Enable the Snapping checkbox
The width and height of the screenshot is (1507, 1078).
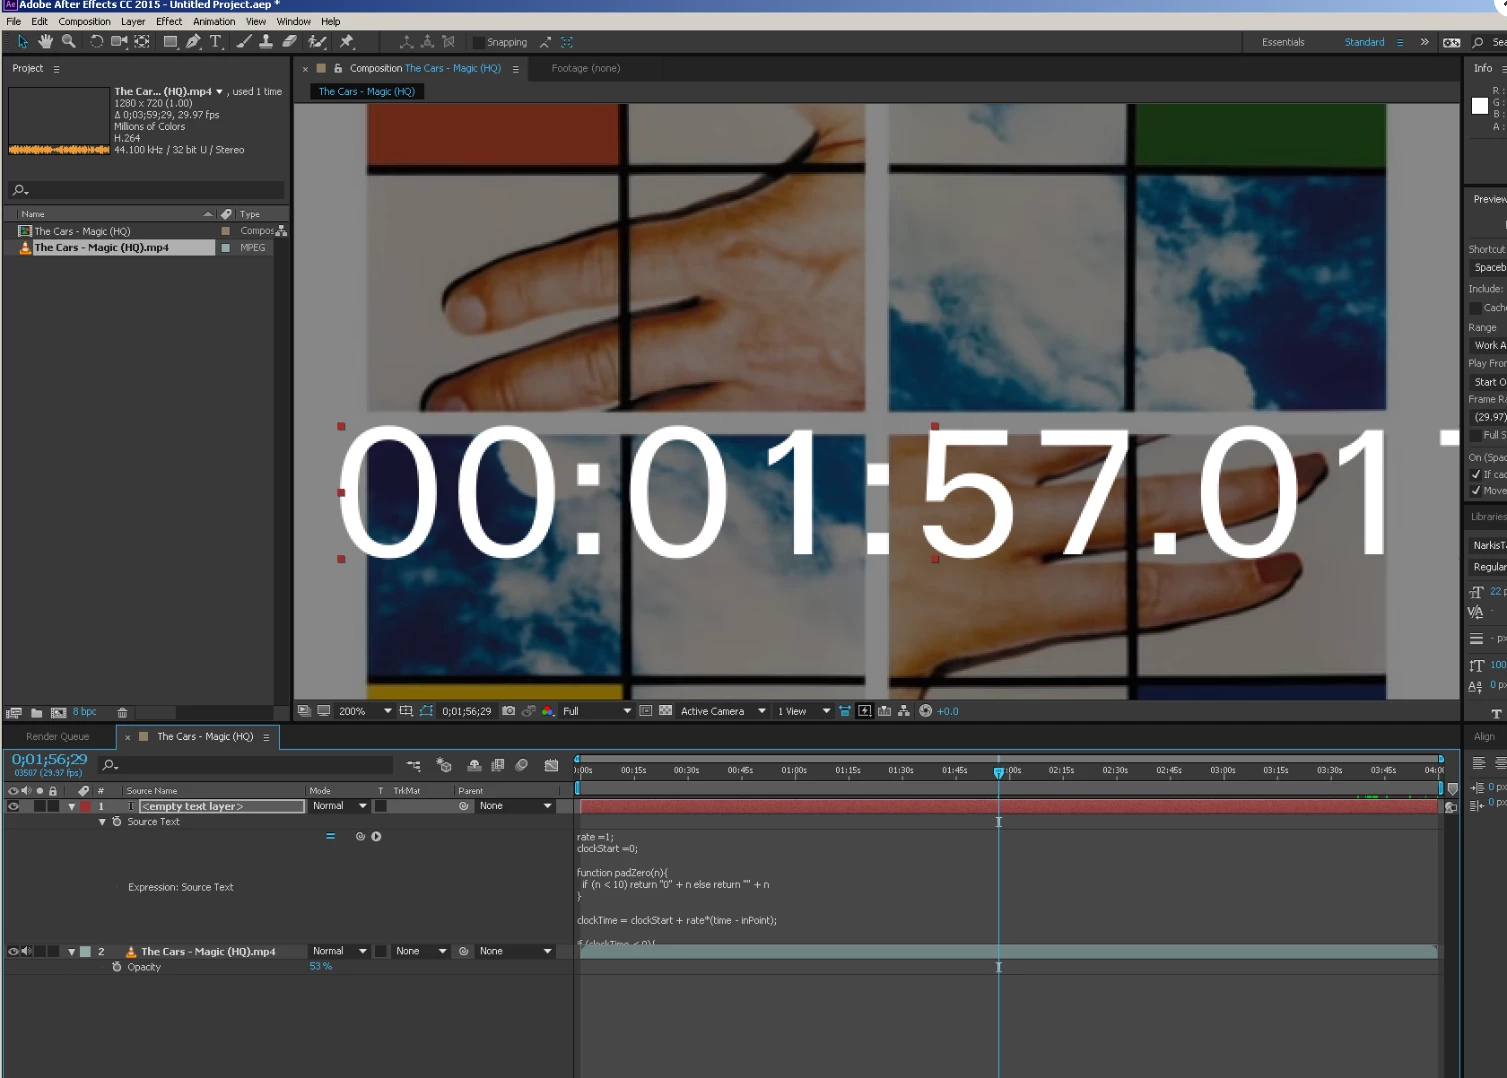pos(478,42)
